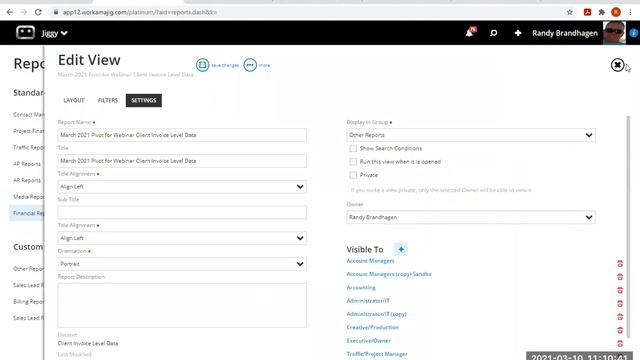This screenshot has height=360, width=640.
Task: Click Randy Brandhagen profile photo
Action: (x=614, y=33)
